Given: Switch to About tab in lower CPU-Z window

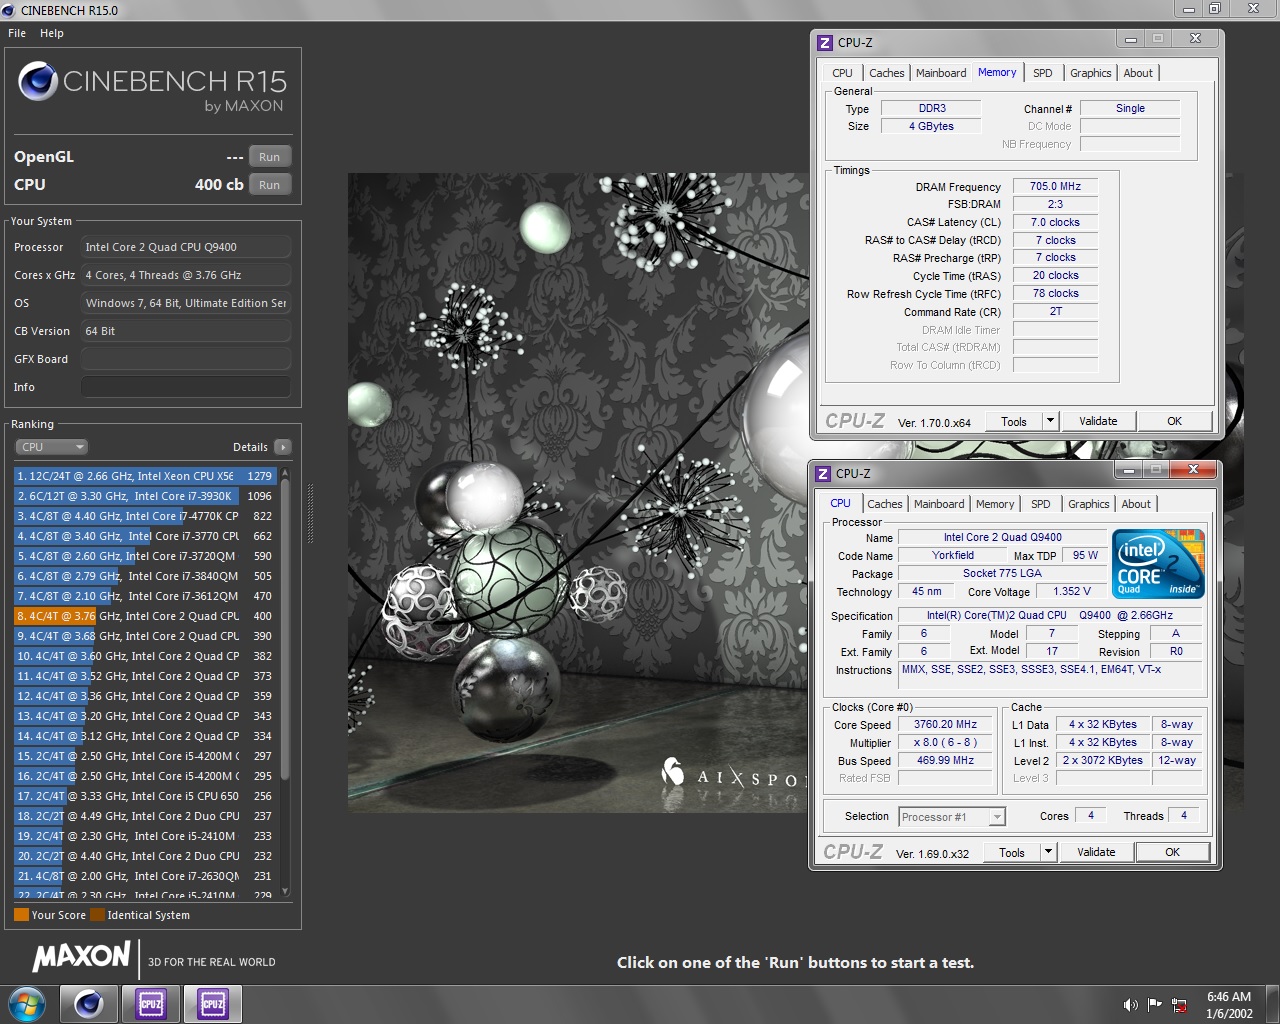Looking at the screenshot, I should [1136, 504].
